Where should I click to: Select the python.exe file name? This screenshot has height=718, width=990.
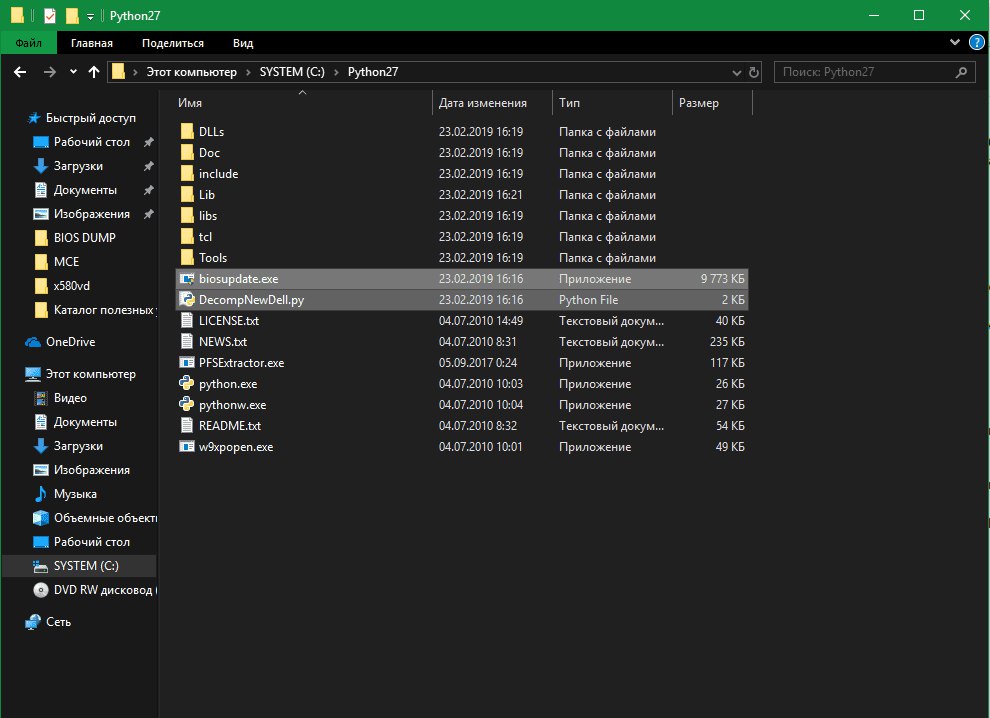(x=228, y=384)
